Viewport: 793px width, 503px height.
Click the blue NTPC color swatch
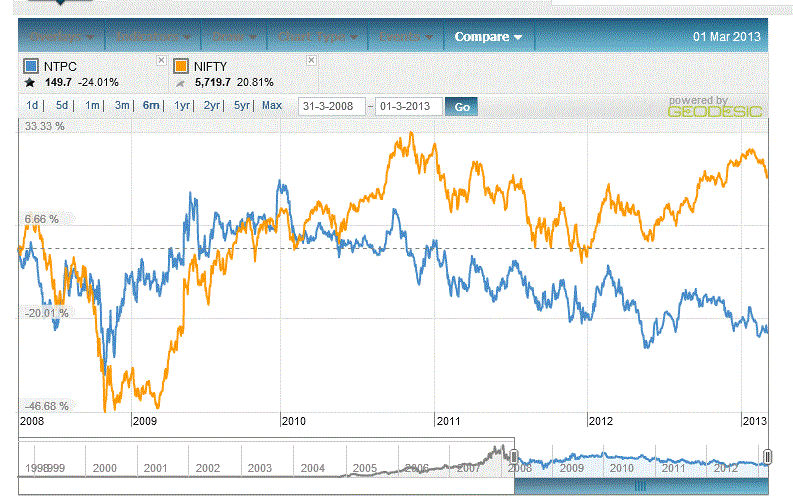[31, 66]
